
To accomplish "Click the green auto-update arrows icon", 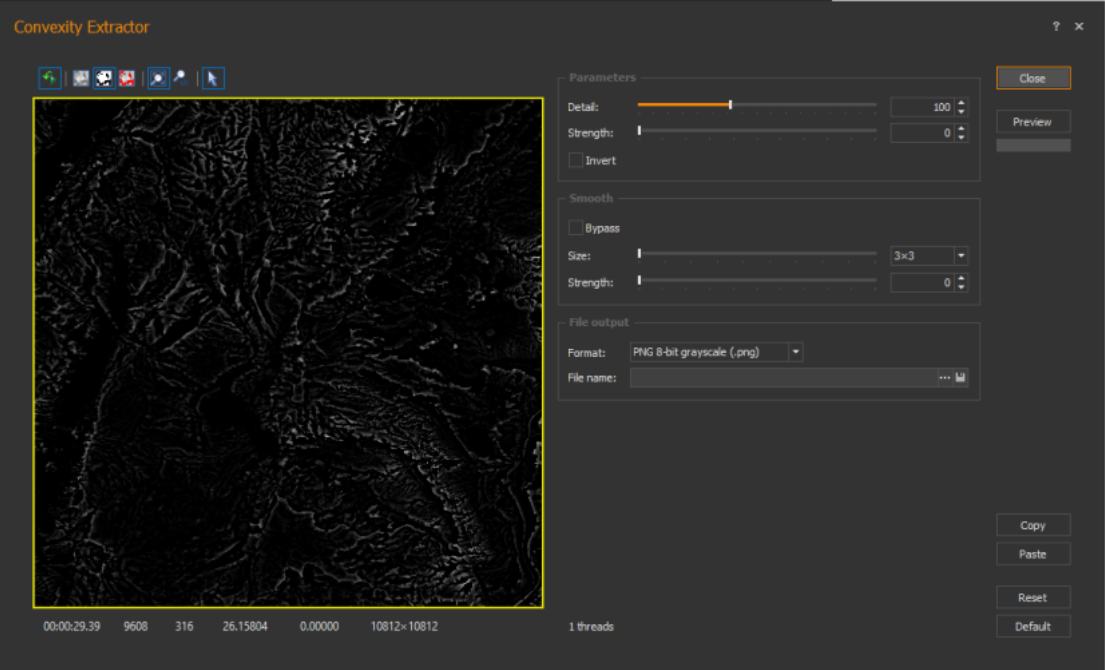I will 49,78.
